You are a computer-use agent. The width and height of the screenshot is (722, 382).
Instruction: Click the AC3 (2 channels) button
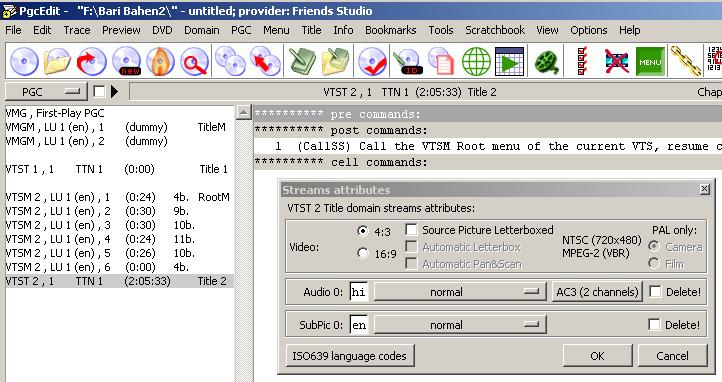[x=597, y=292]
